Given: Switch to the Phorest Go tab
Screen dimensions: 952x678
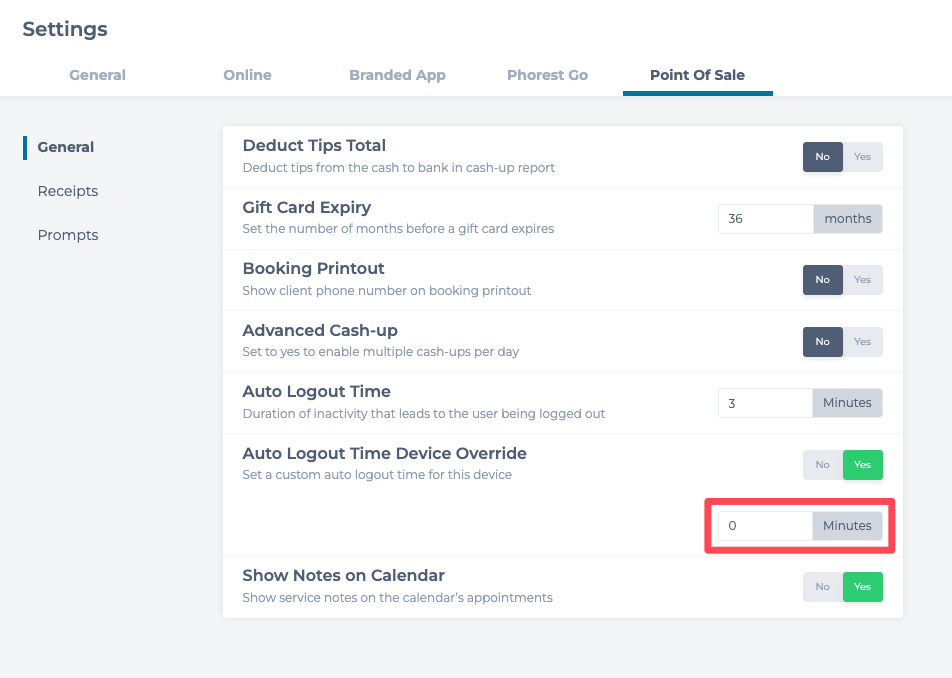Looking at the screenshot, I should (x=547, y=75).
